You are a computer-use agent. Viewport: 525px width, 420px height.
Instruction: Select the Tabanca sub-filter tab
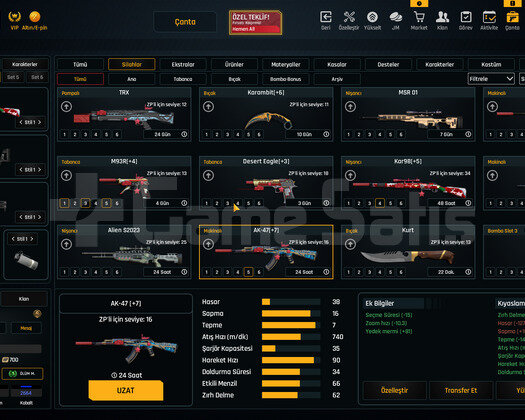point(183,79)
